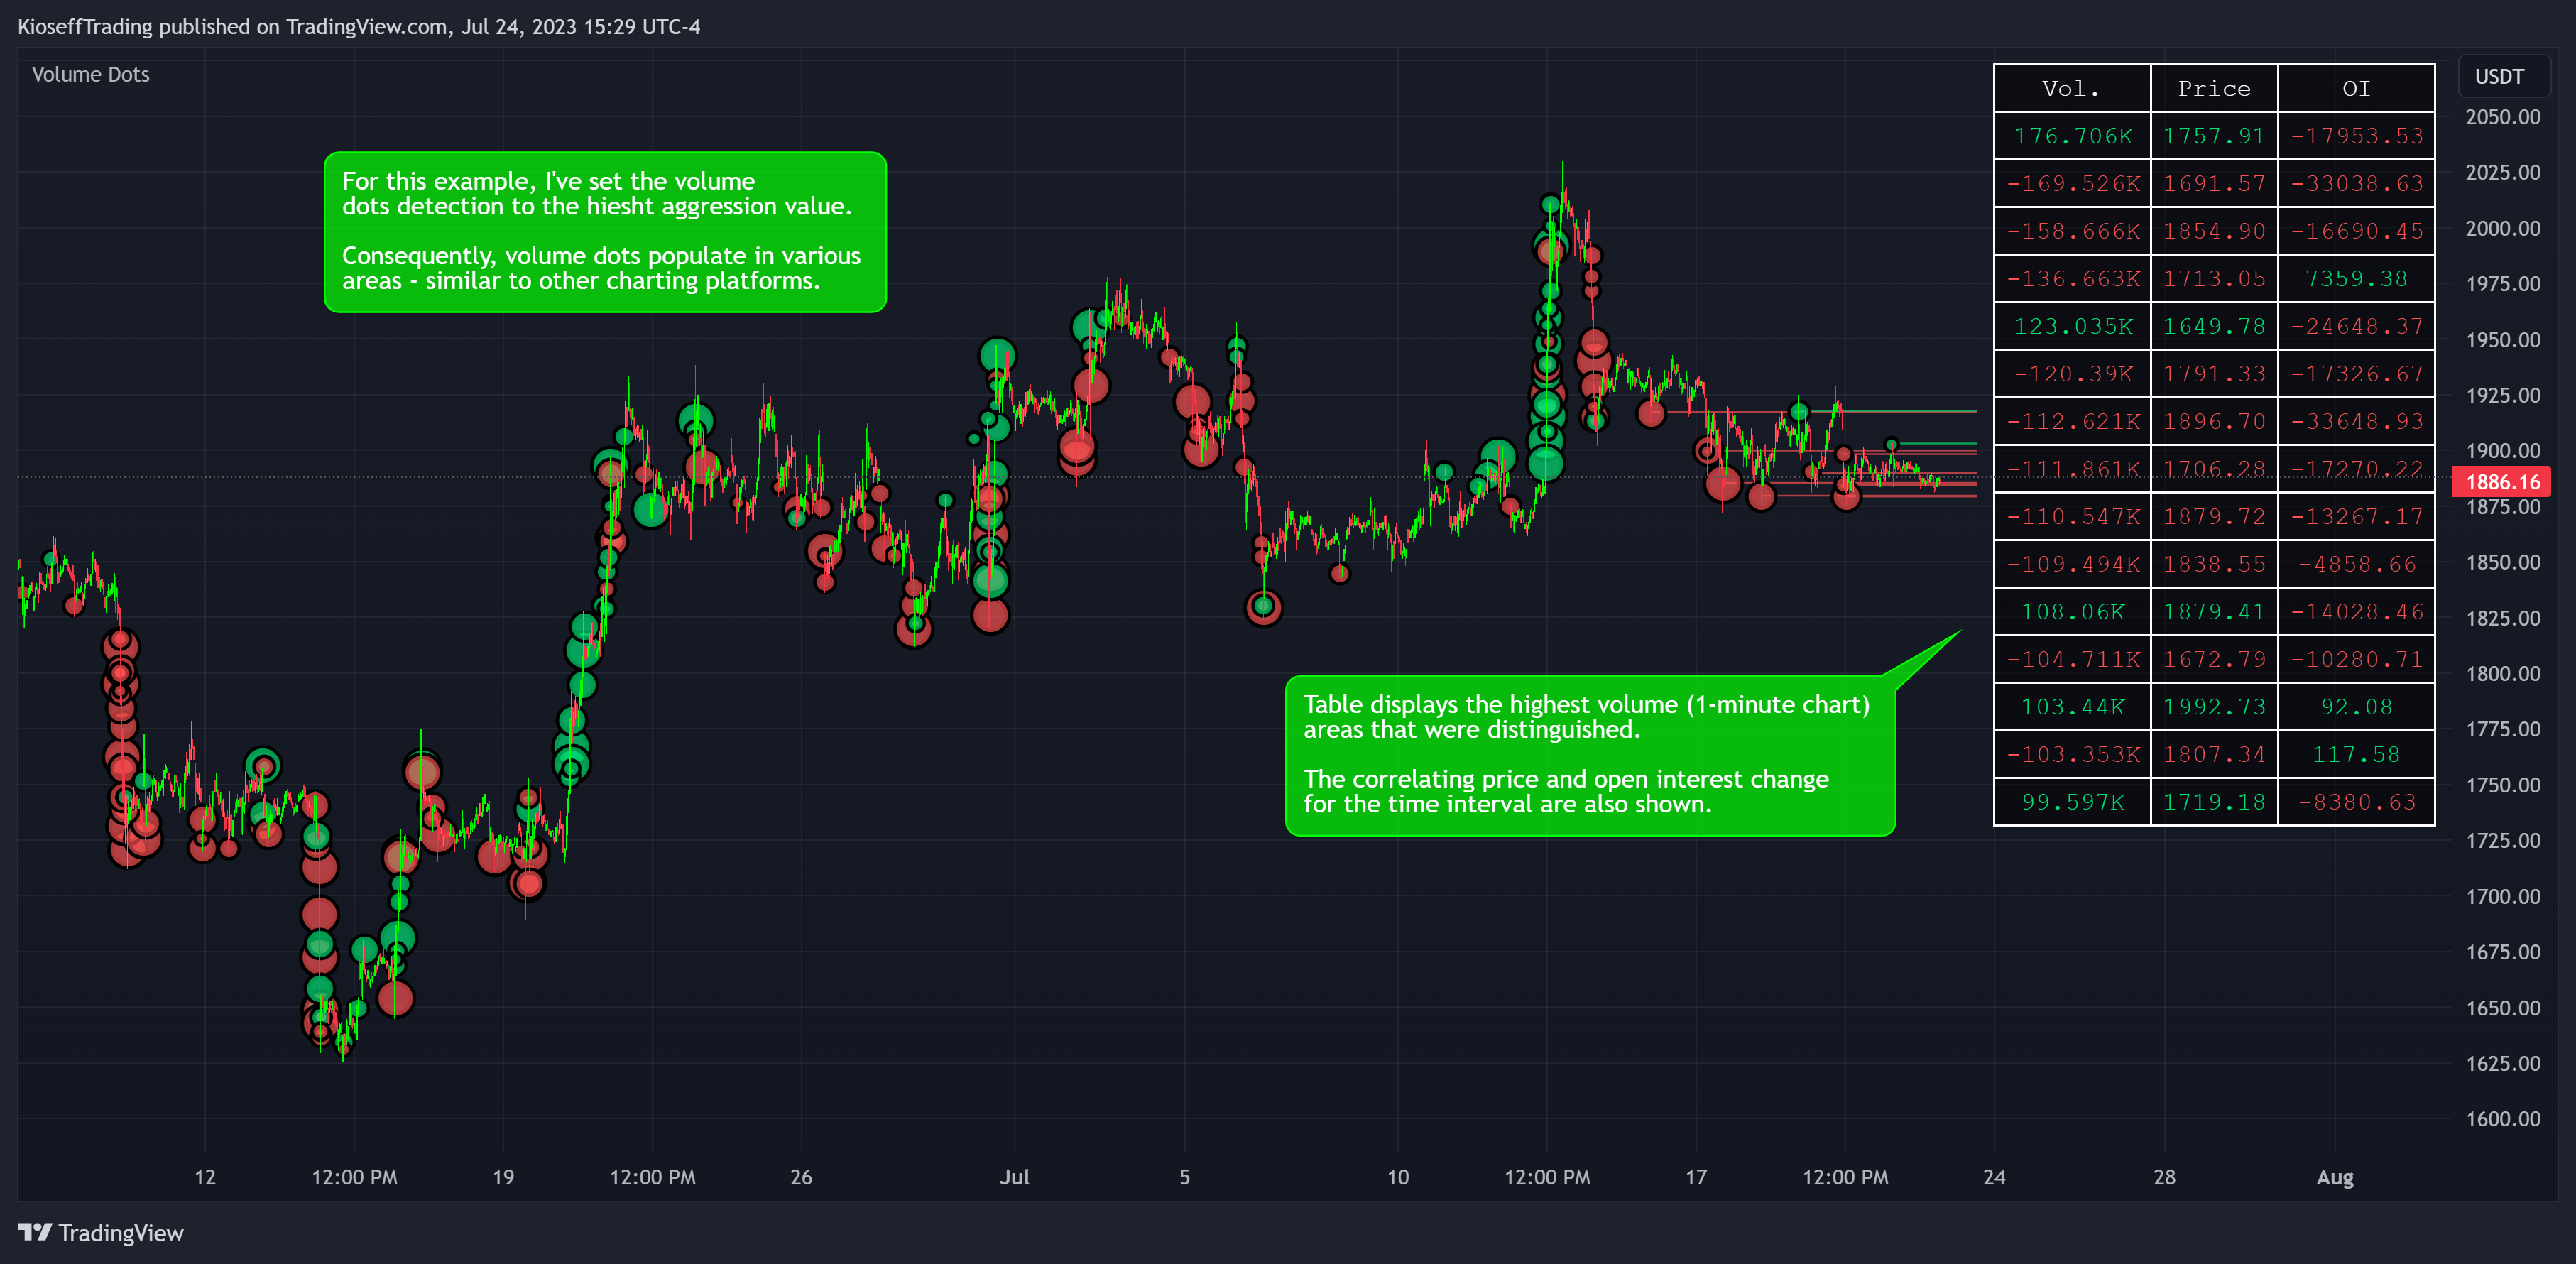Click price cell 1807.34
The image size is (2576, 1264).
tap(2214, 754)
